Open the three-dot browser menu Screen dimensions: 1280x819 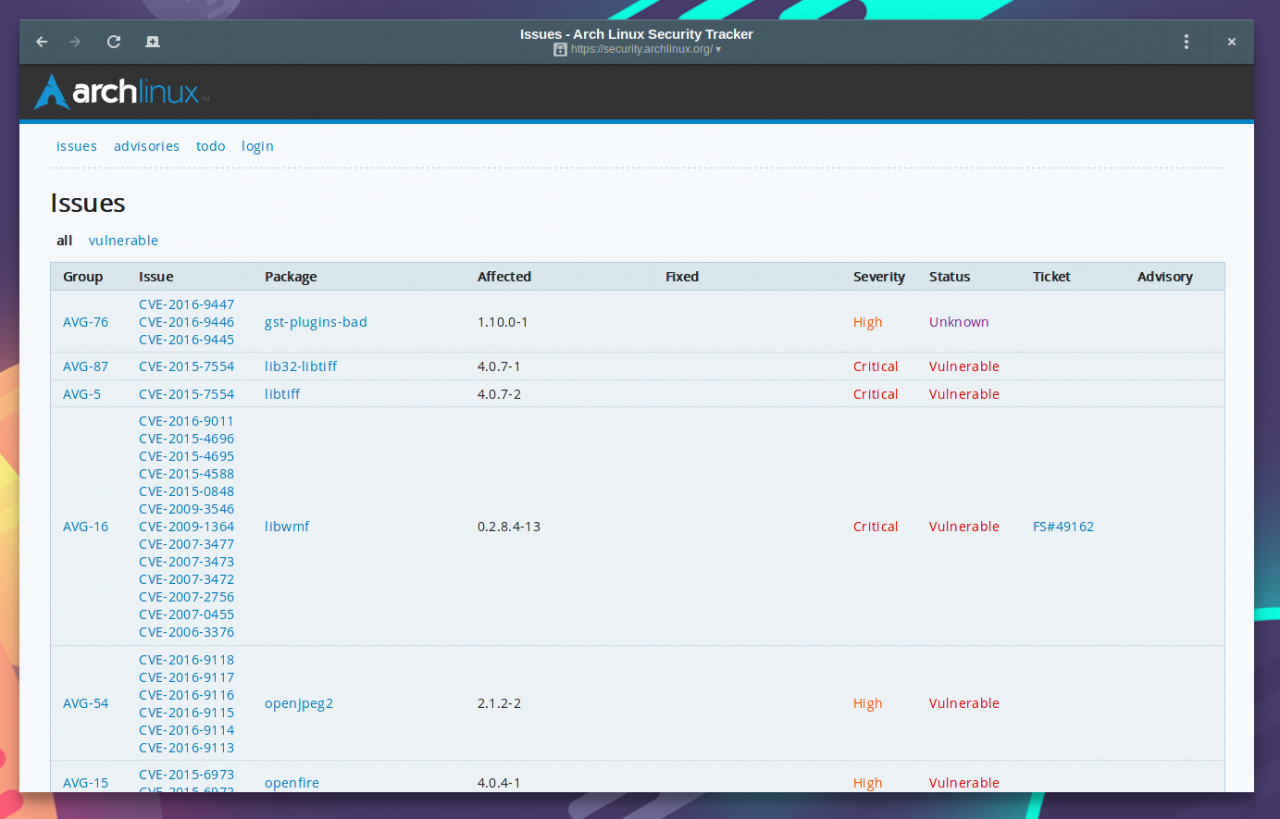click(1186, 41)
